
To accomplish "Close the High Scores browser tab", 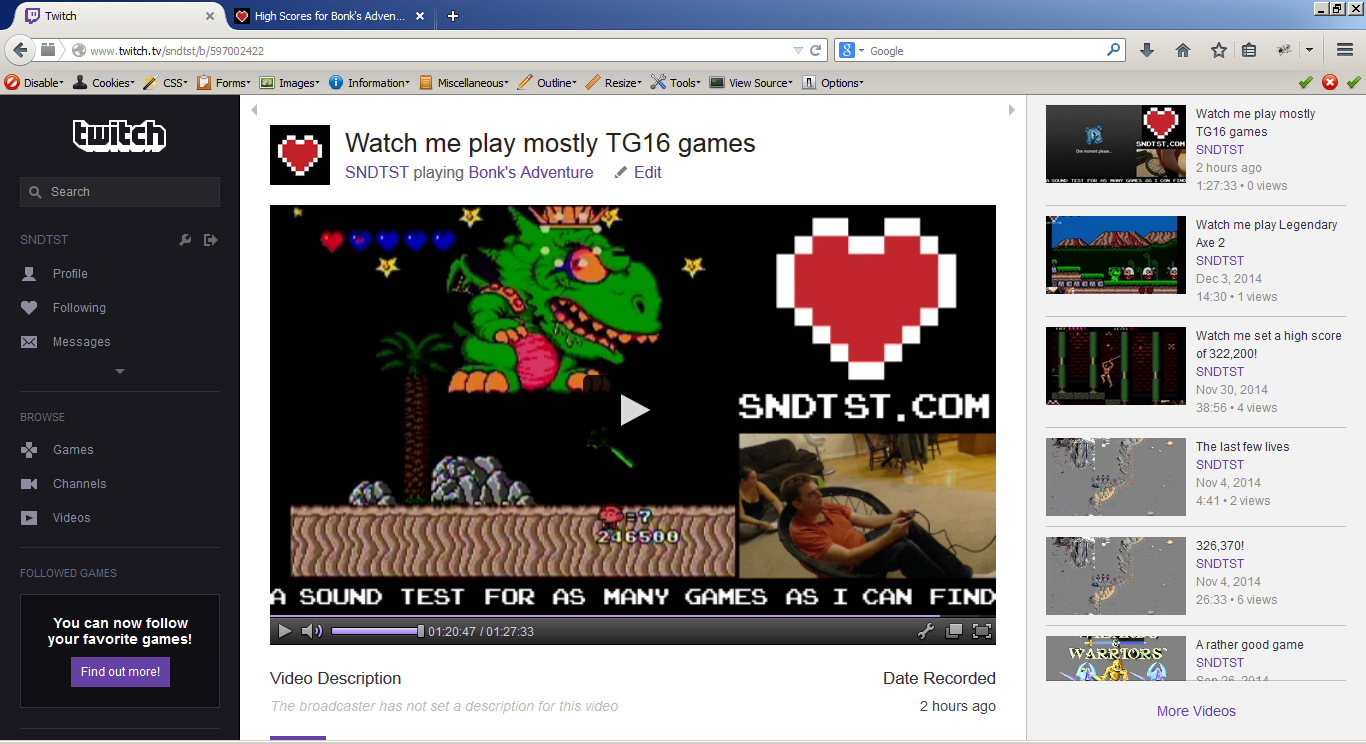I will point(419,16).
